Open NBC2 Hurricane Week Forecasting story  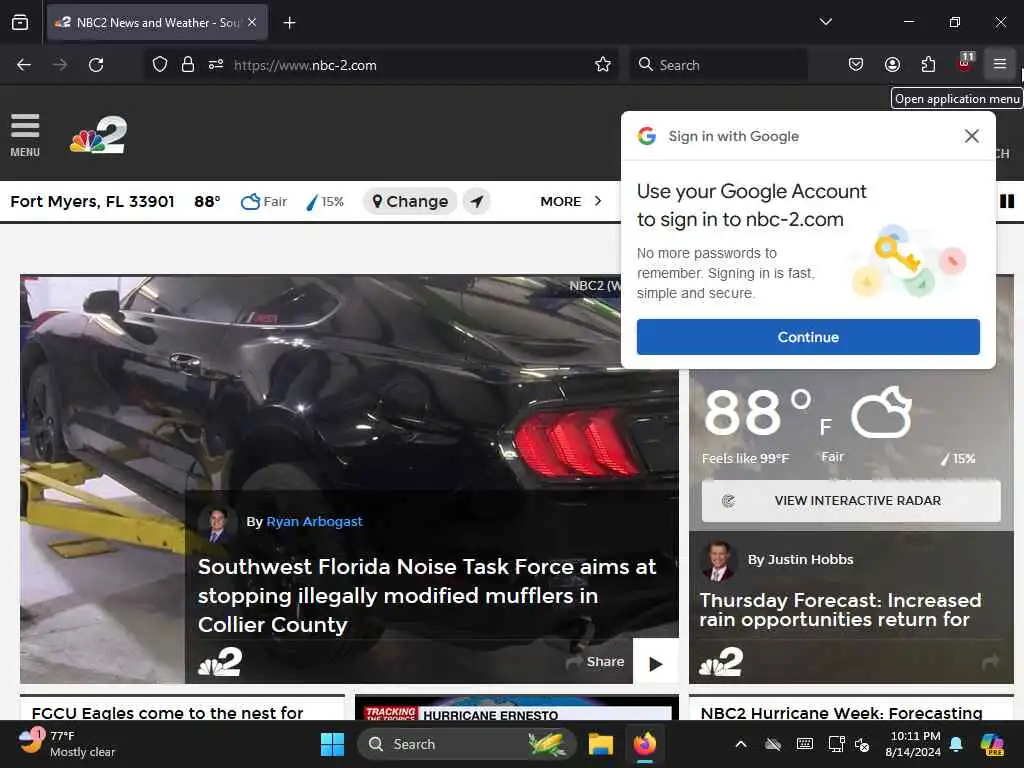tap(841, 713)
